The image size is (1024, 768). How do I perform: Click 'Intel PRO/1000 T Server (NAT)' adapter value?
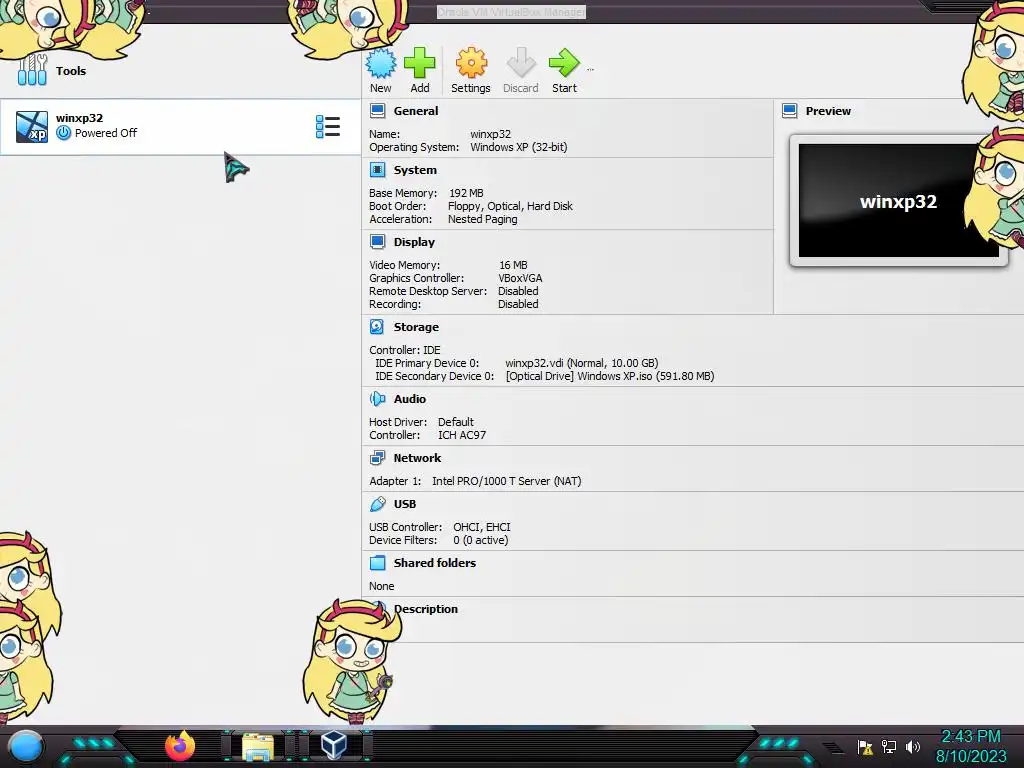[x=507, y=481]
